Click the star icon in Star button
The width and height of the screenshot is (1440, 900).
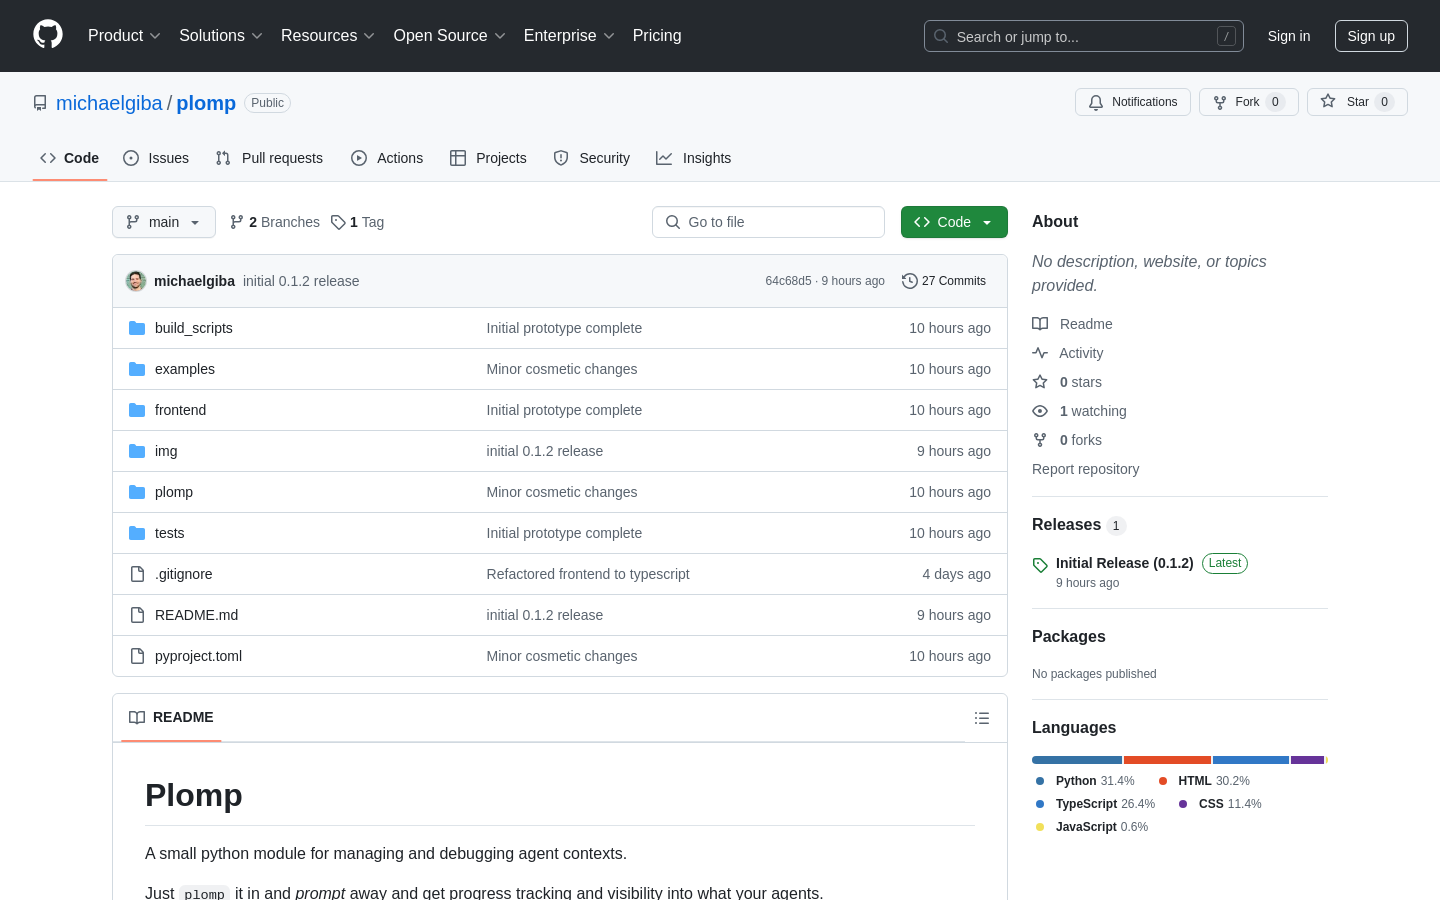point(1328,101)
